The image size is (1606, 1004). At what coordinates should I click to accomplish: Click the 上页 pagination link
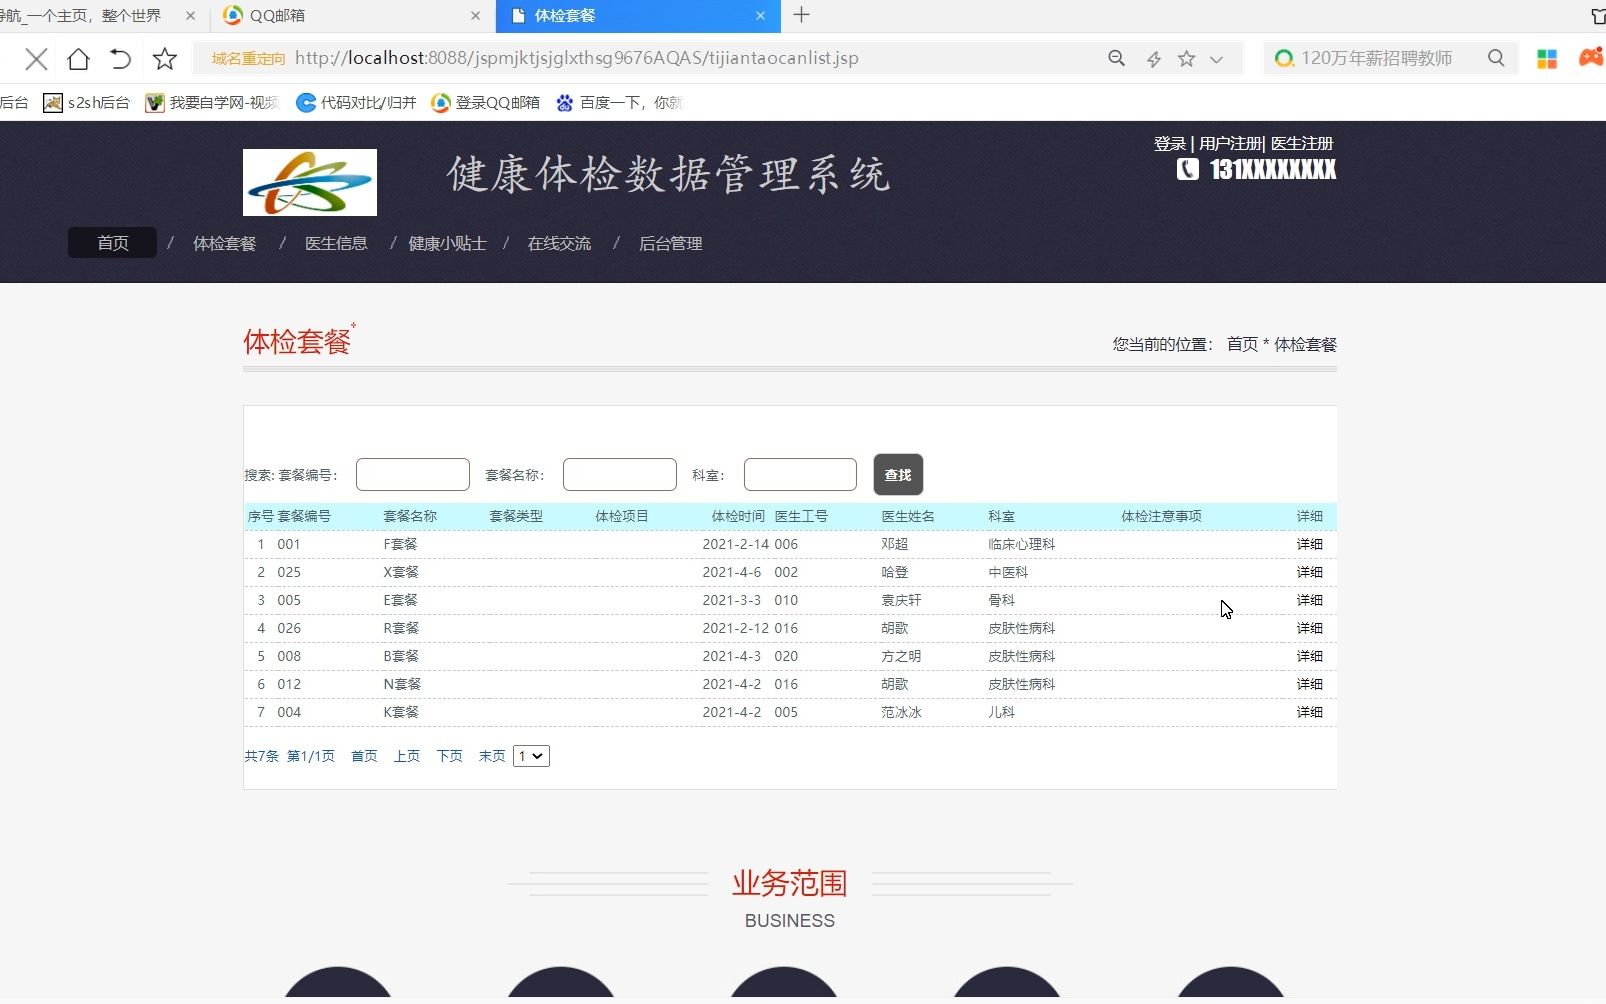point(407,756)
